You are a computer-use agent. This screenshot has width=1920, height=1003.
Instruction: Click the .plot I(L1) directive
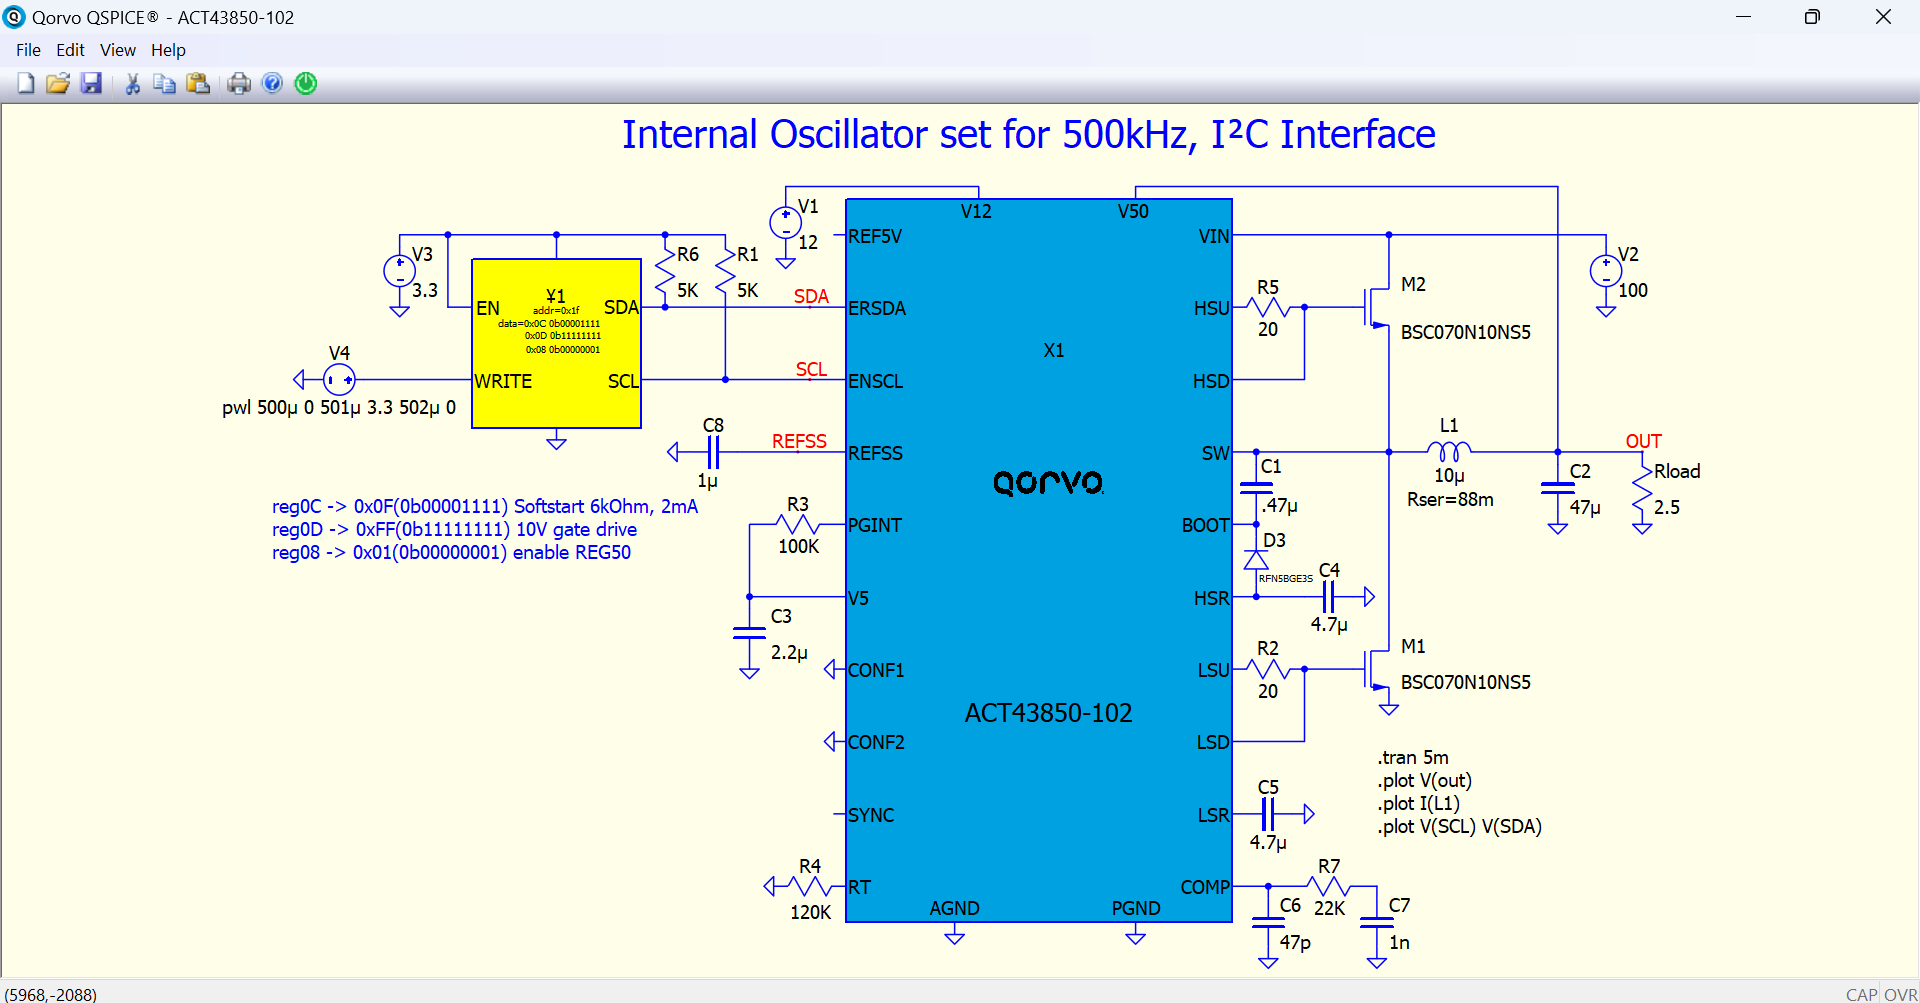tap(1418, 803)
